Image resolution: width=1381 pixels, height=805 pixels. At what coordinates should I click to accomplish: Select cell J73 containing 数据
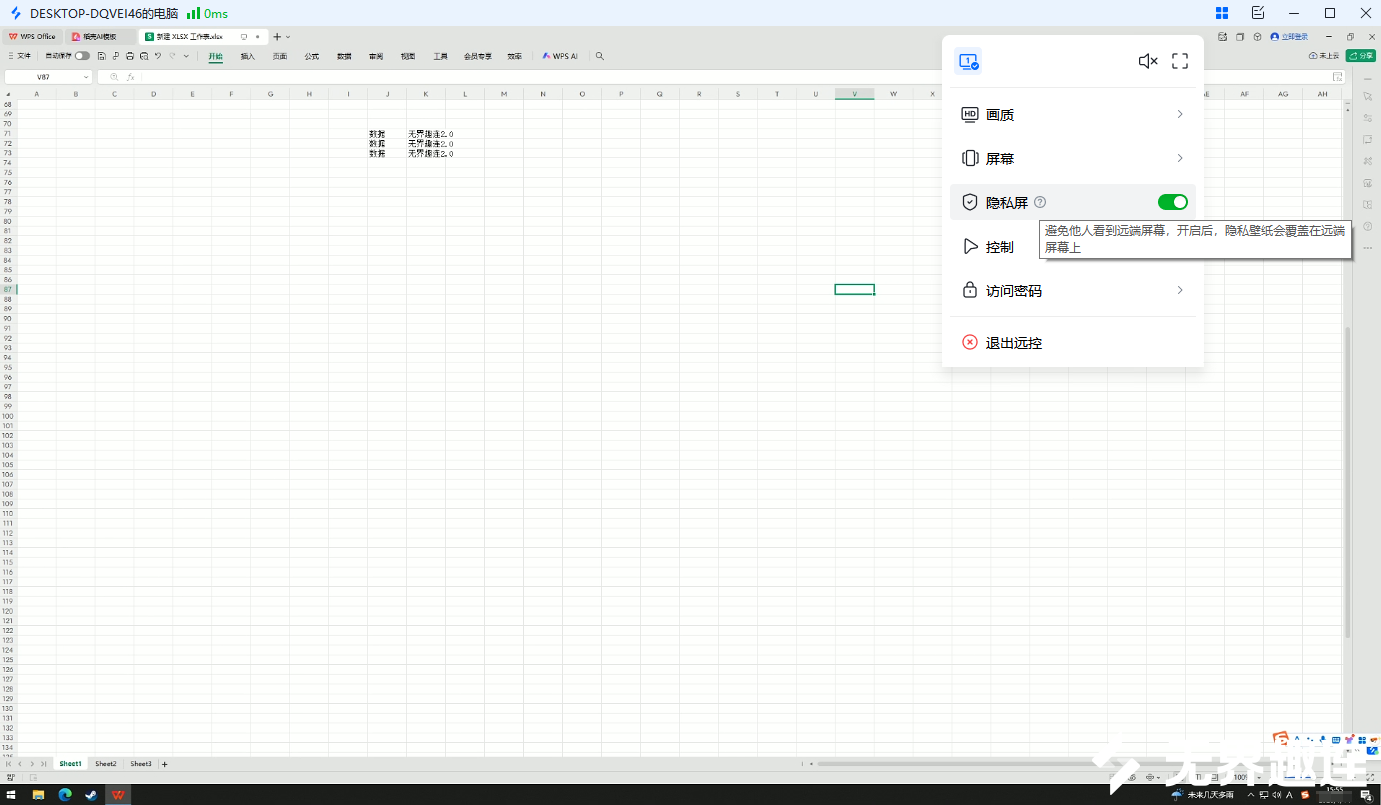pyautogui.click(x=386, y=153)
